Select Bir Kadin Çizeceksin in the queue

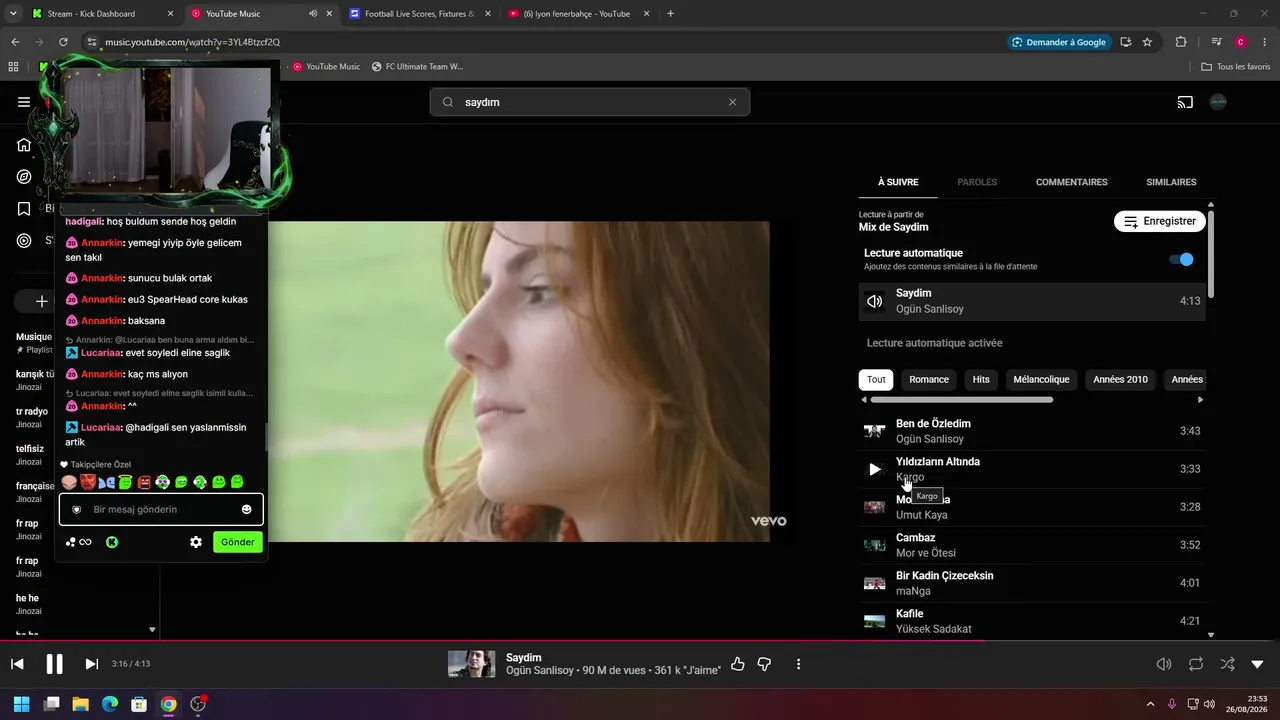1032,583
